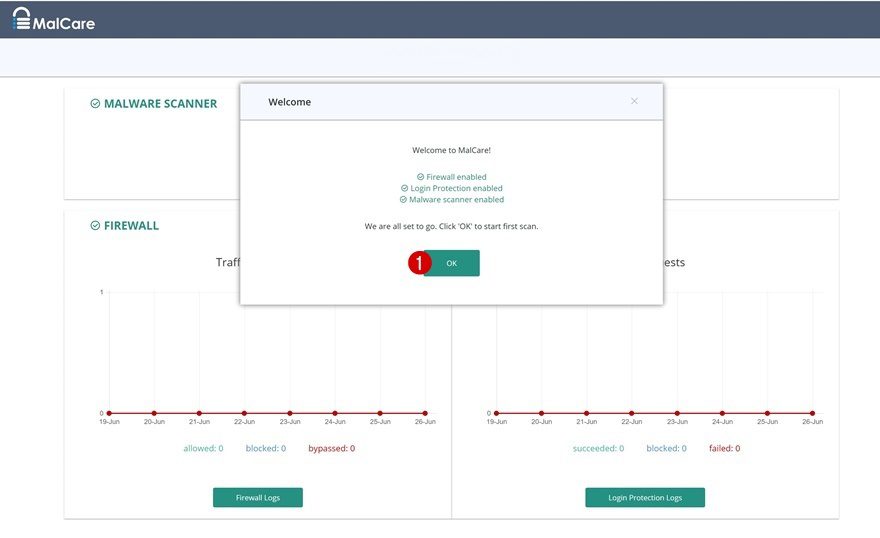
Task: Open the Login Protection Logs
Action: click(x=645, y=497)
